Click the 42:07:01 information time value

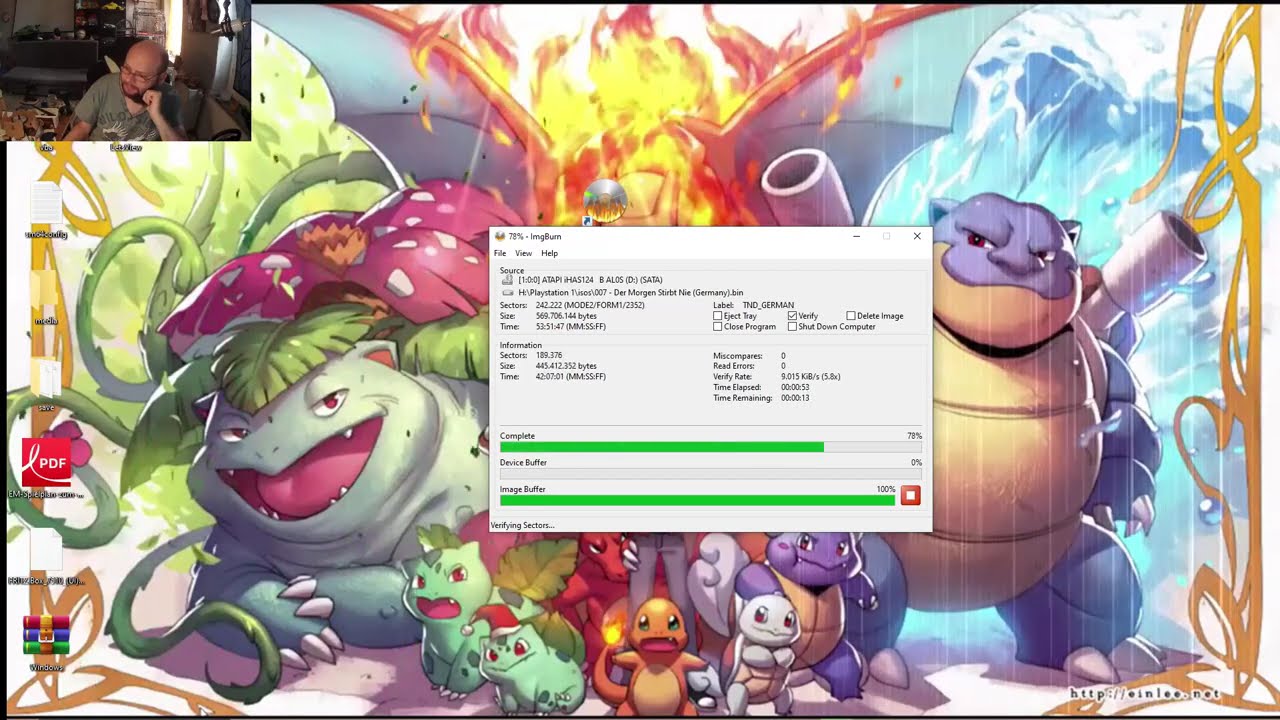570,377
